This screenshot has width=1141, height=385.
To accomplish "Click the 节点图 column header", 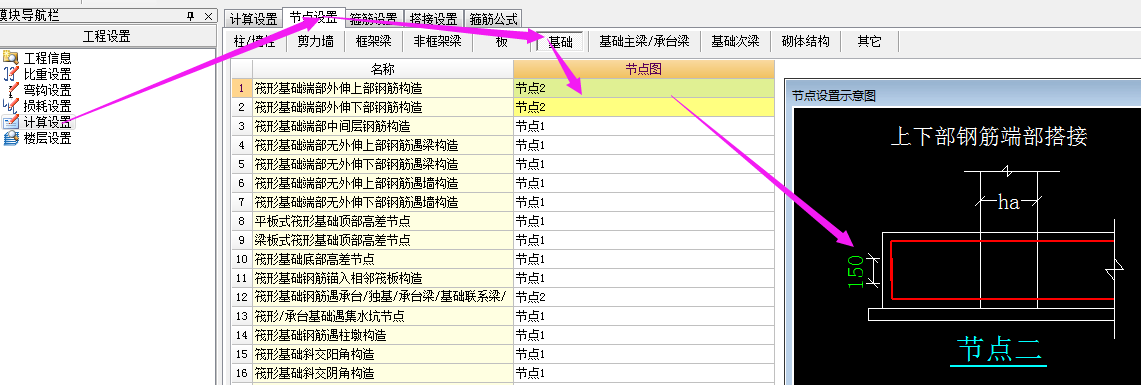I will click(644, 69).
